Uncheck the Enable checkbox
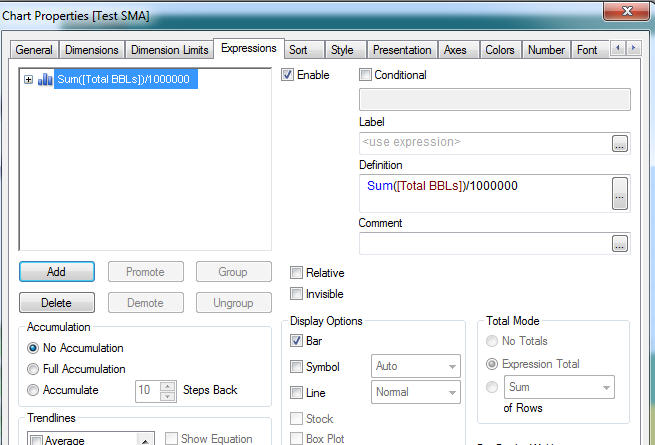The width and height of the screenshot is (655, 445). (x=289, y=75)
